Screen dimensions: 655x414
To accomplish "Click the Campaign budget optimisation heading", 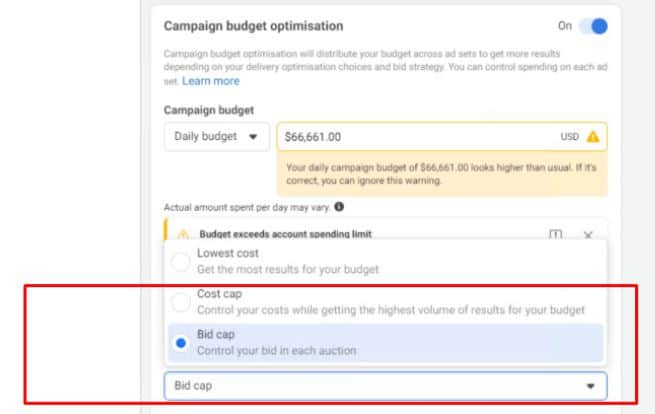I will pyautogui.click(x=253, y=26).
